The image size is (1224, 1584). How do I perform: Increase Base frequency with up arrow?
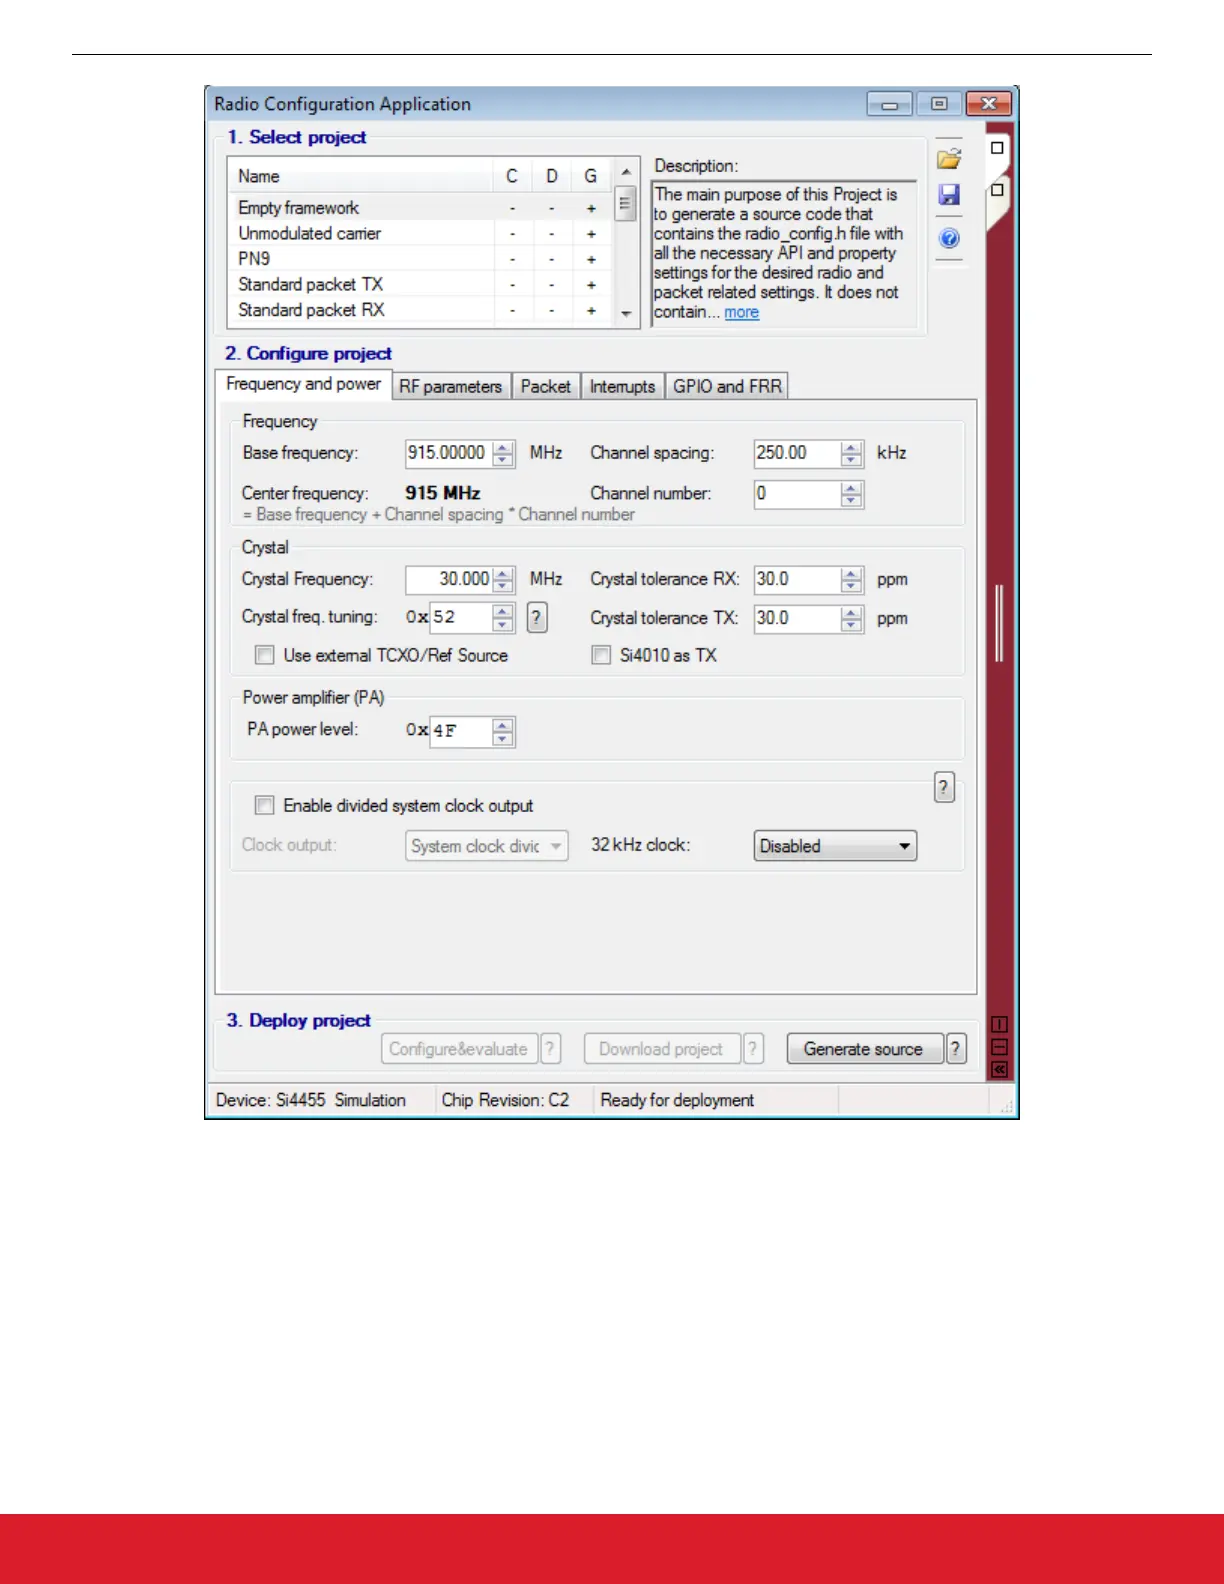[503, 447]
